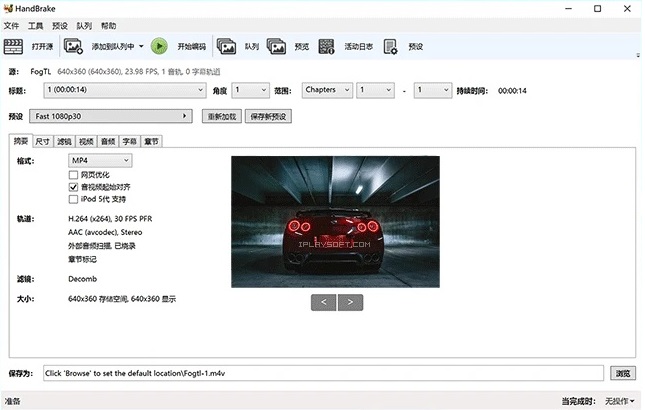Expand the Fast 1080p30 preset selector
The height and width of the screenshot is (410, 645).
pos(111,116)
